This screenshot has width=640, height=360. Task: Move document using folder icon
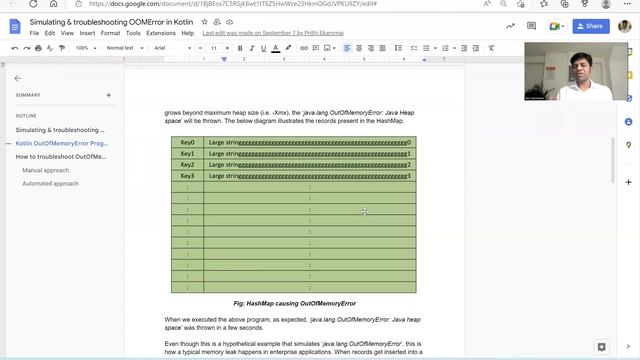217,22
